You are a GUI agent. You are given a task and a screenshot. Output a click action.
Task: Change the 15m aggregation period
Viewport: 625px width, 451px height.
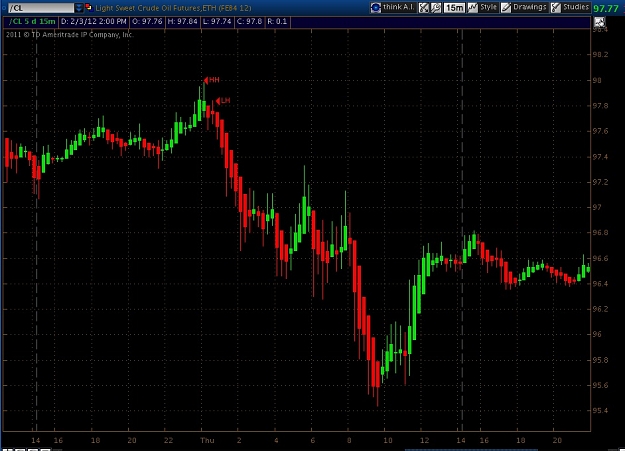click(454, 8)
